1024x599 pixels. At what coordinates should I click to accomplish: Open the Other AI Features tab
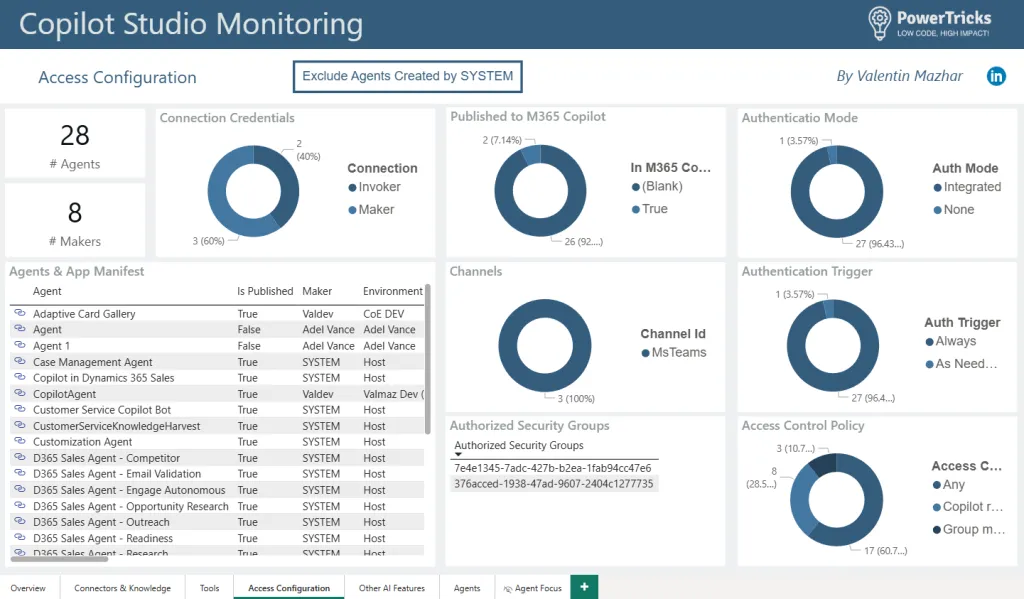pos(392,588)
